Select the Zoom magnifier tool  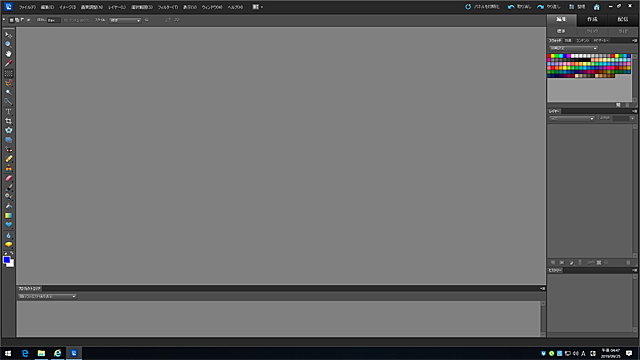pyautogui.click(x=8, y=44)
